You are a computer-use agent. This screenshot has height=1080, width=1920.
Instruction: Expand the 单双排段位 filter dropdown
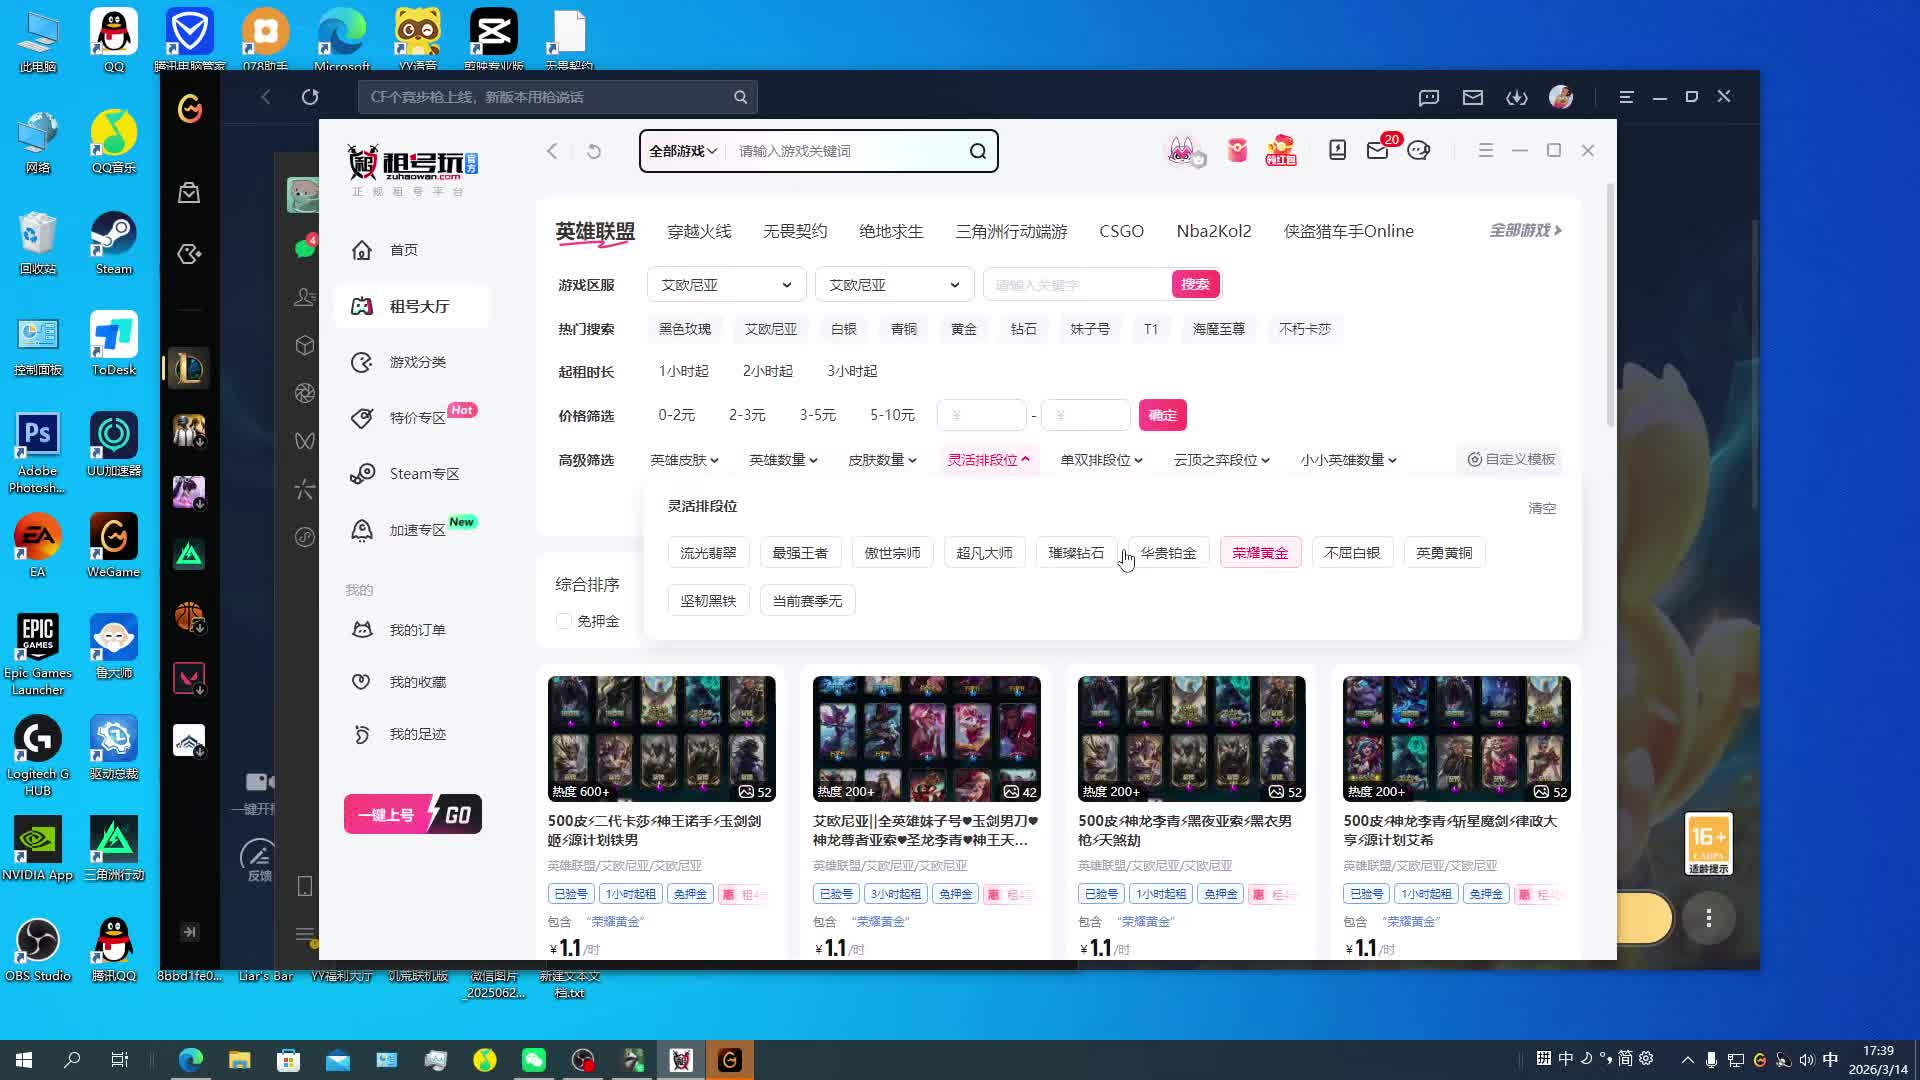(1101, 460)
